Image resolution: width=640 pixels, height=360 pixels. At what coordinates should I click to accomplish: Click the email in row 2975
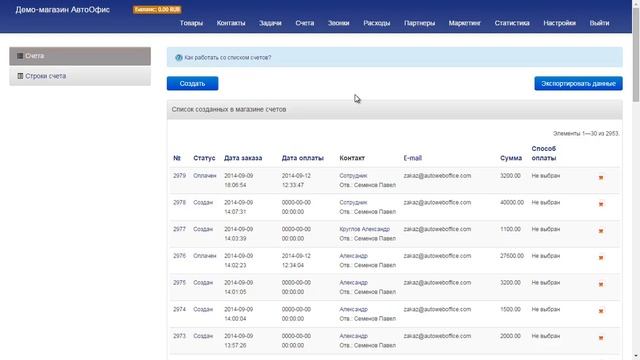pyautogui.click(x=437, y=282)
